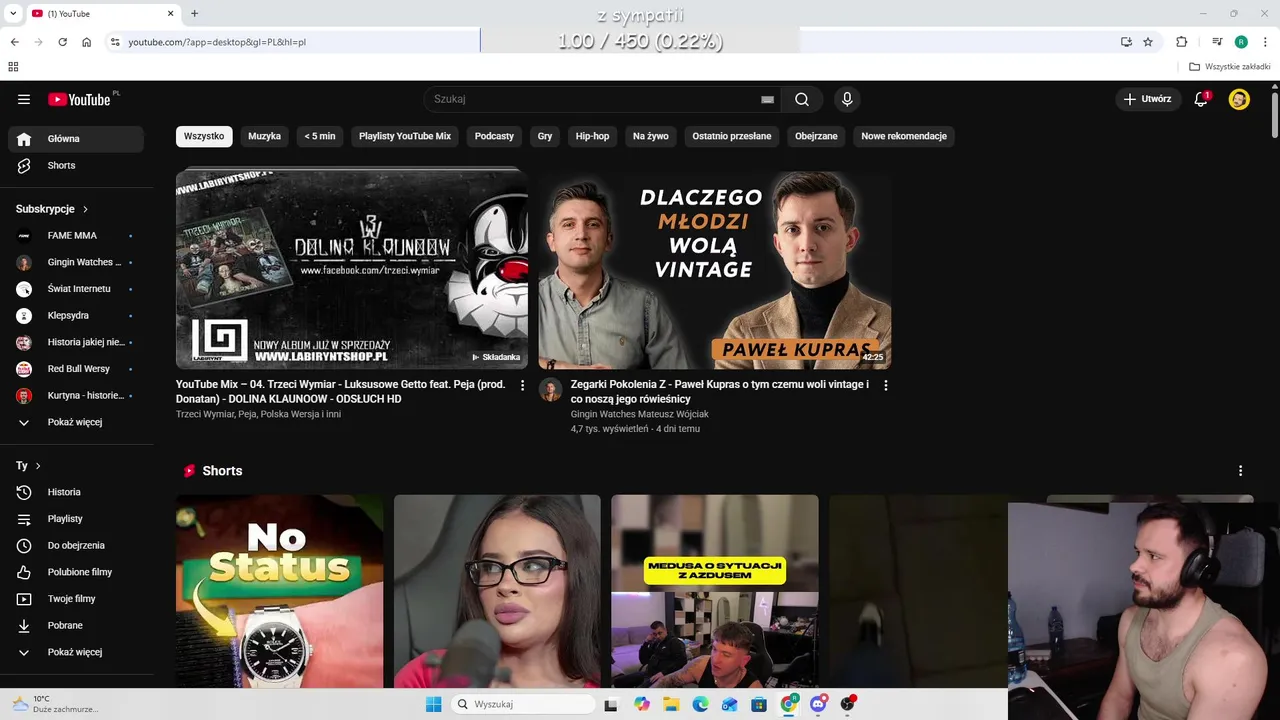Image resolution: width=1280 pixels, height=720 pixels.
Task: Open options for YouTube Mix video
Action: 522,385
